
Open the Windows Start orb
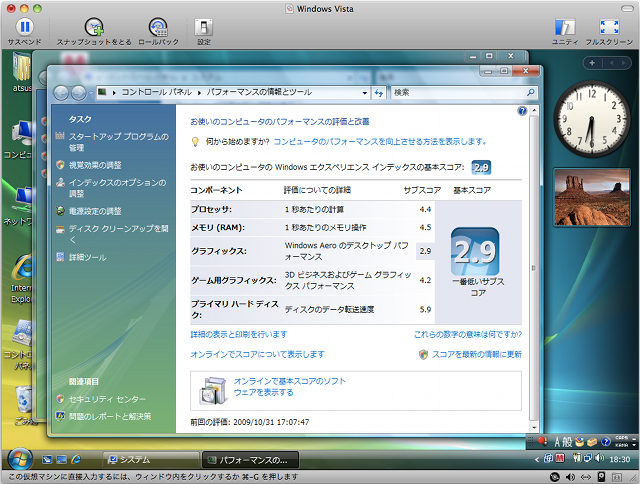pyautogui.click(x=19, y=459)
